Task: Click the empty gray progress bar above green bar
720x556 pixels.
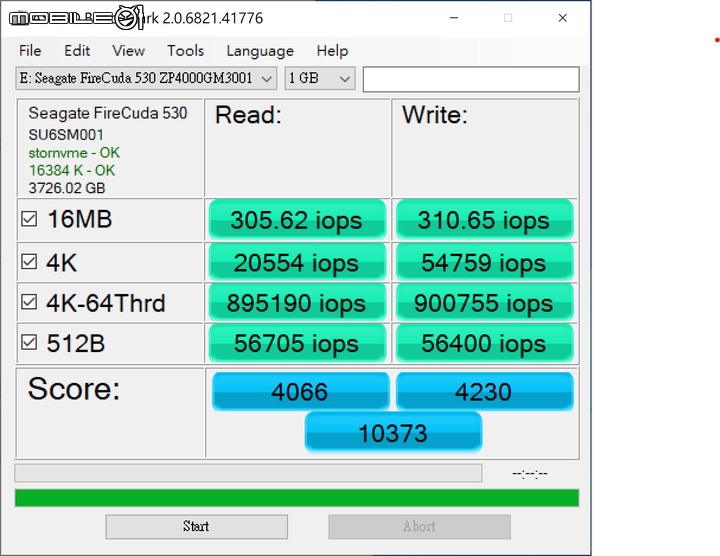Action: point(248,473)
